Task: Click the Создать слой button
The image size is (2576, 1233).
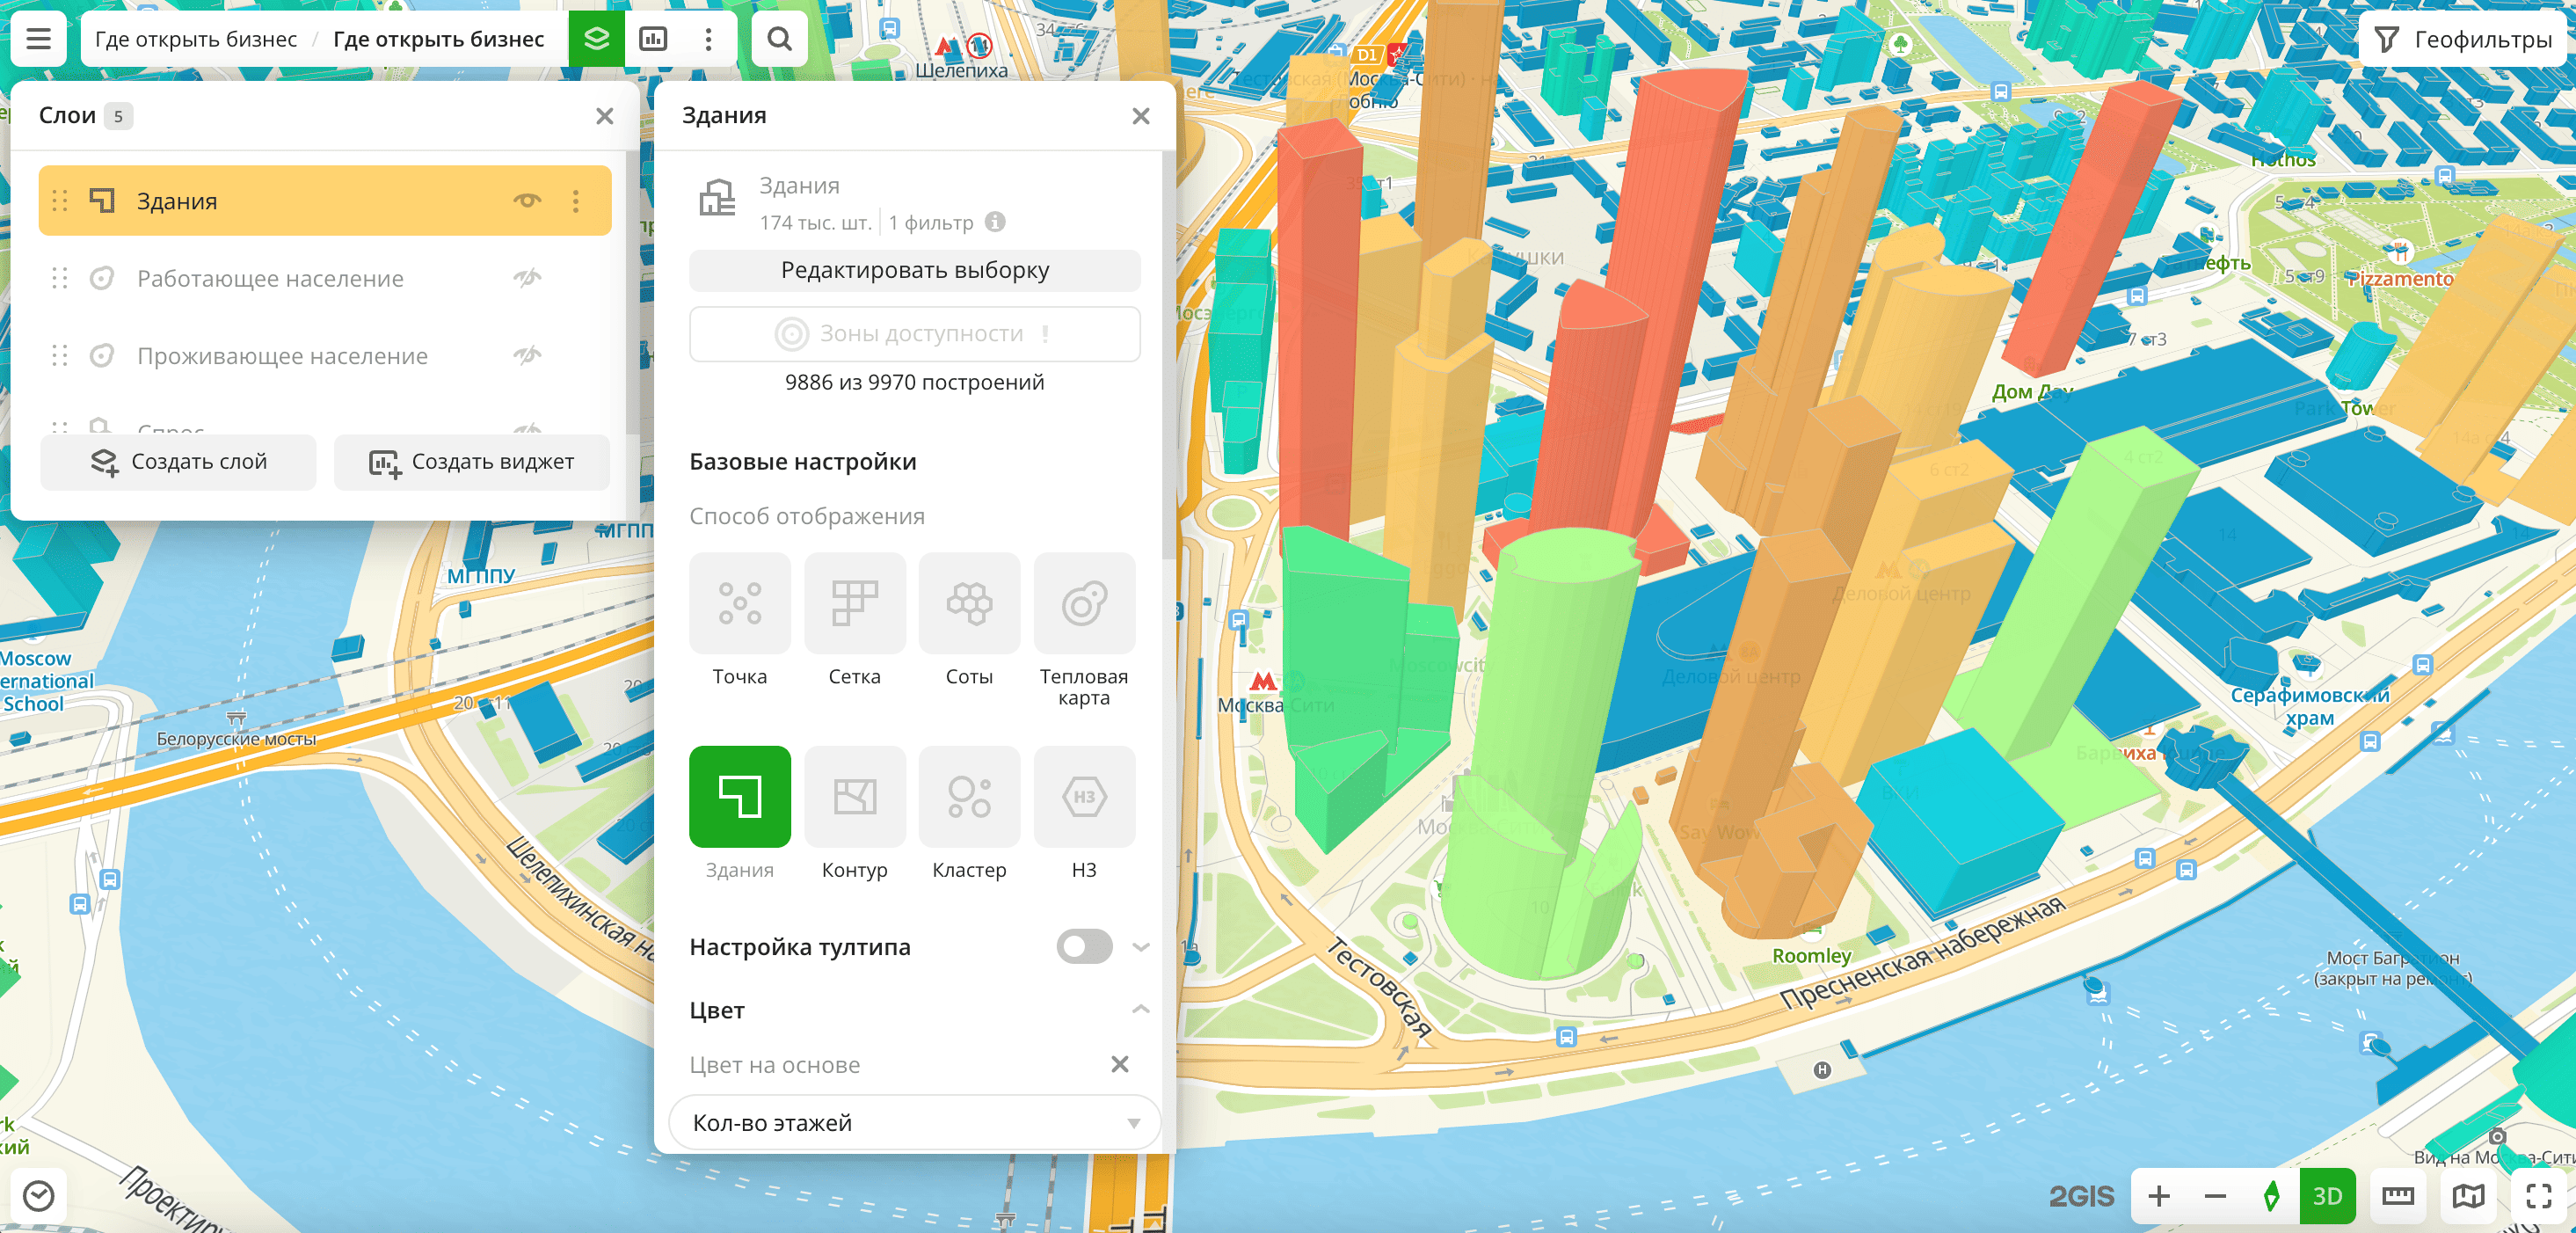Action: [179, 462]
